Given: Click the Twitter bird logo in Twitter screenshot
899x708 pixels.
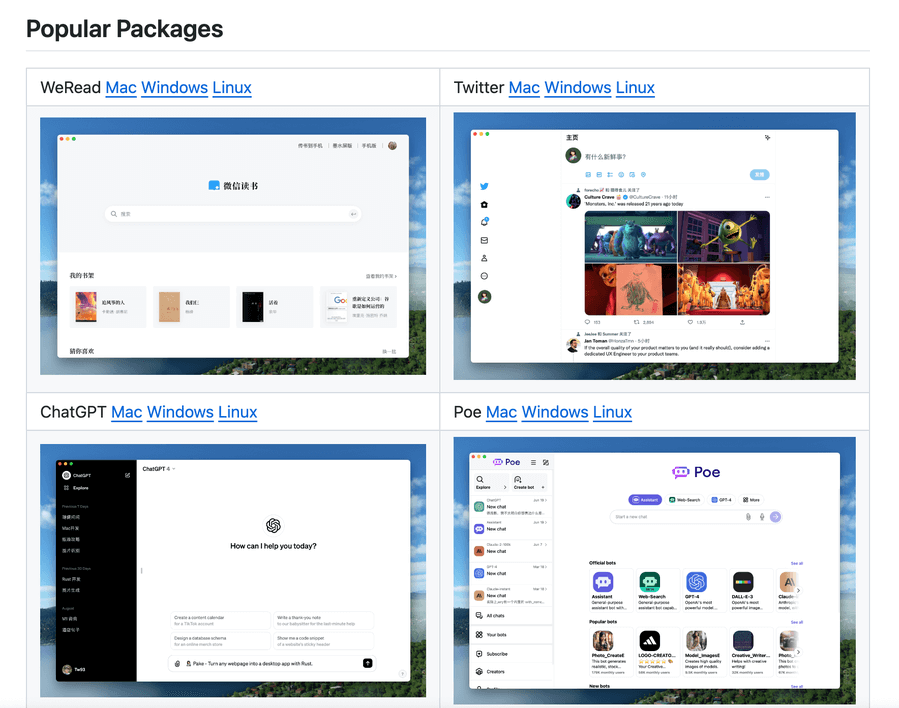Looking at the screenshot, I should pos(484,186).
